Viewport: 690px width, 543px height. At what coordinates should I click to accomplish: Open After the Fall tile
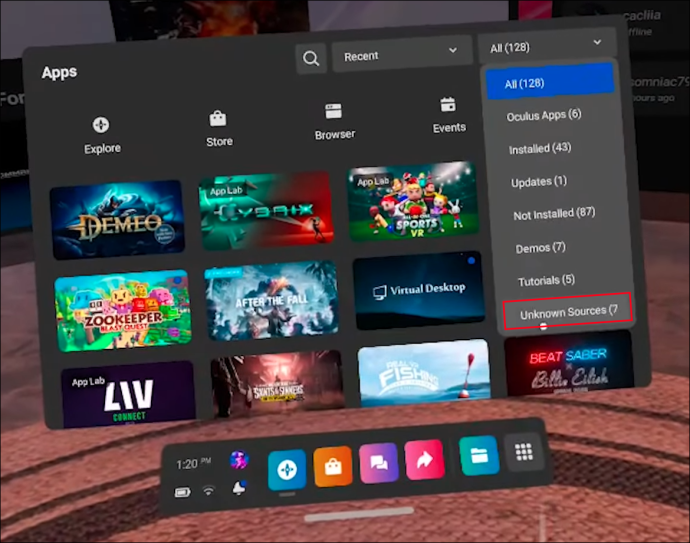(271, 301)
